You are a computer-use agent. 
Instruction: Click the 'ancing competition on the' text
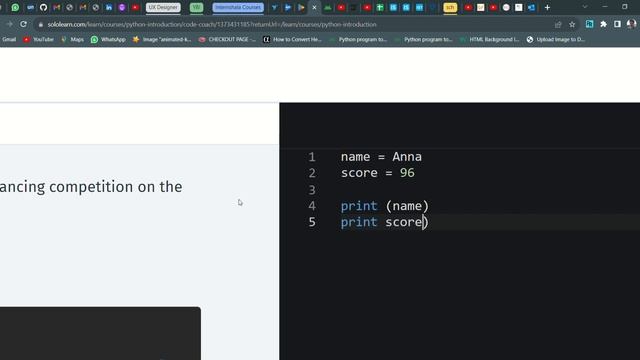pyautogui.click(x=91, y=187)
